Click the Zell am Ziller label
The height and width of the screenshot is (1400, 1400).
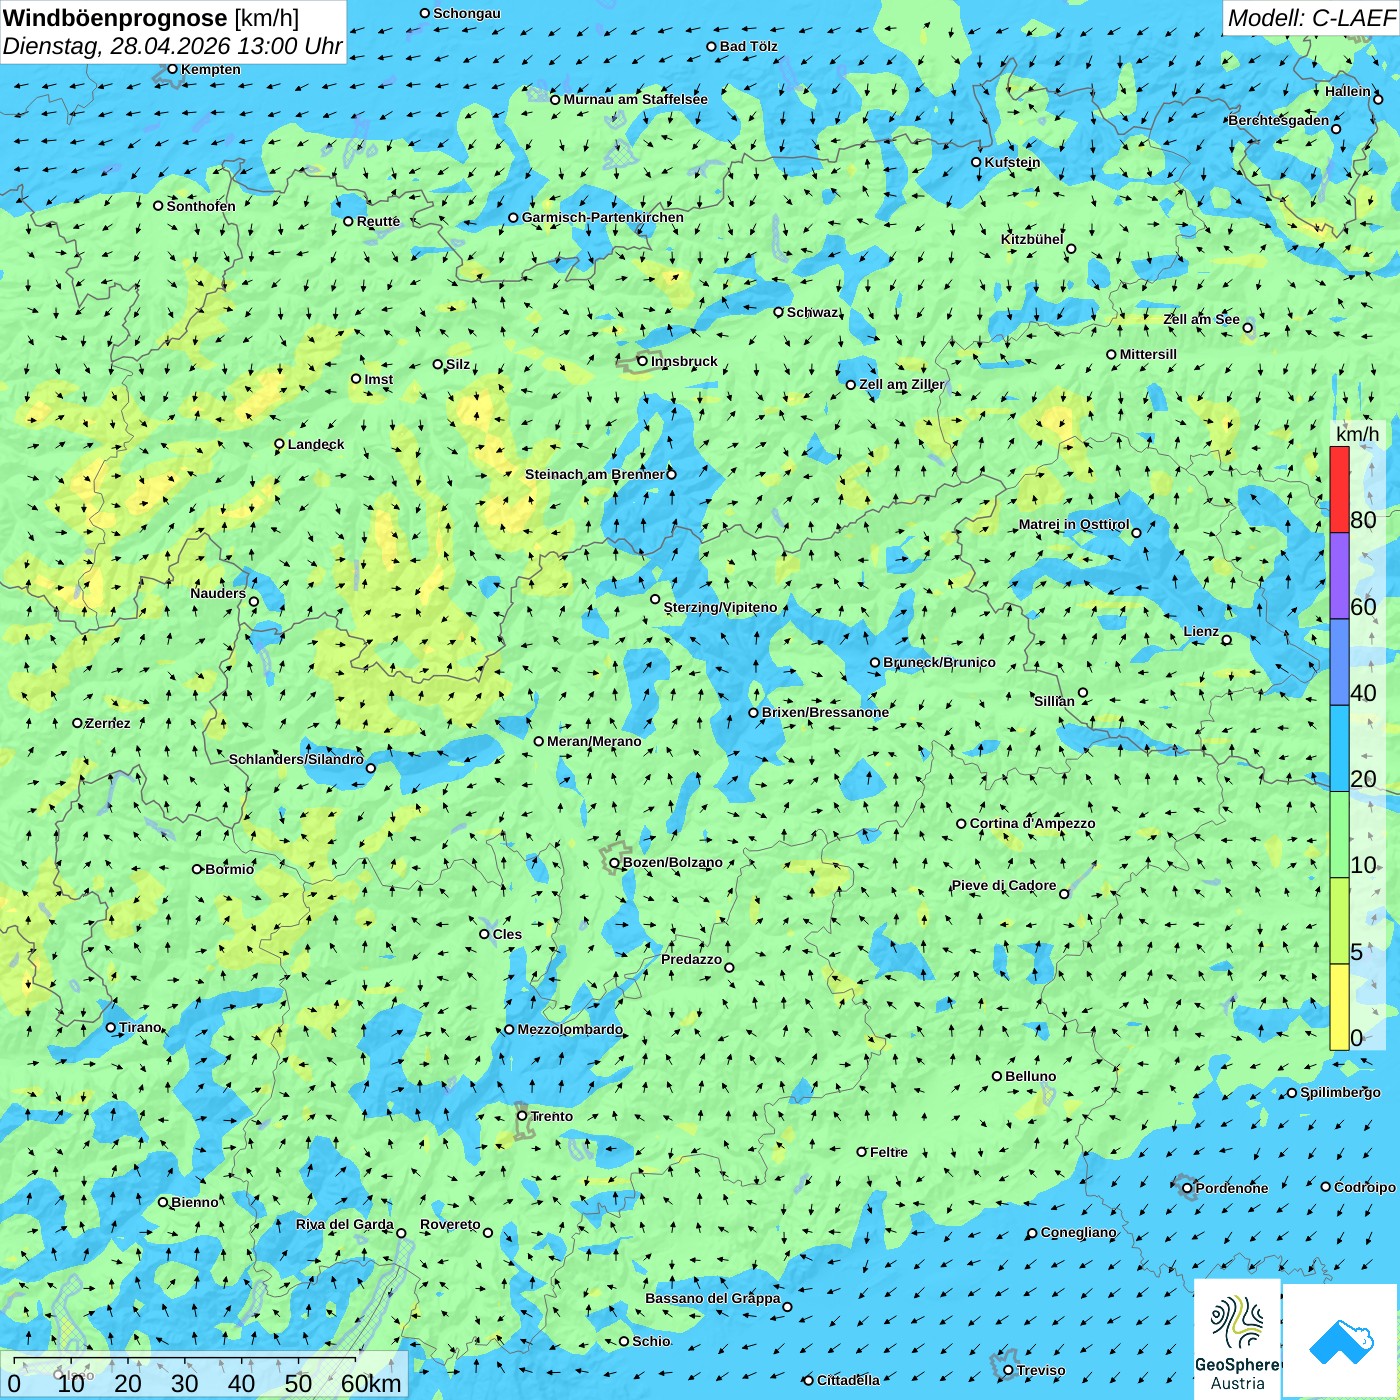[902, 384]
